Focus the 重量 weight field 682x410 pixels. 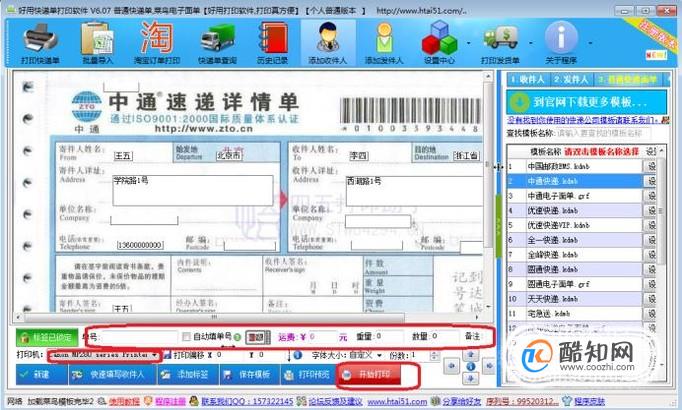pos(388,337)
